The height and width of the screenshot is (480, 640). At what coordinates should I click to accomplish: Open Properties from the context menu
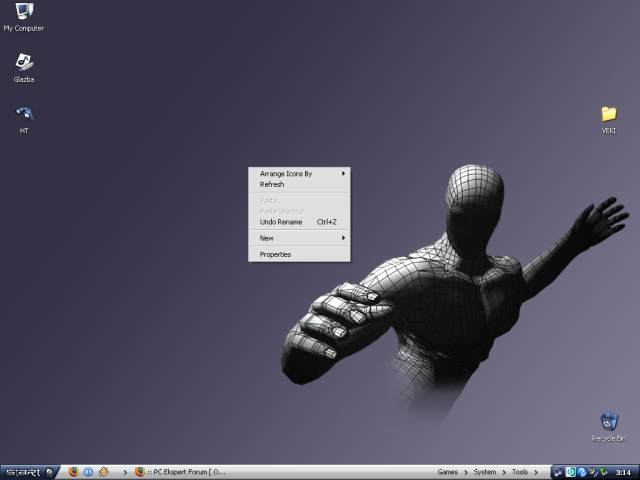coord(275,255)
